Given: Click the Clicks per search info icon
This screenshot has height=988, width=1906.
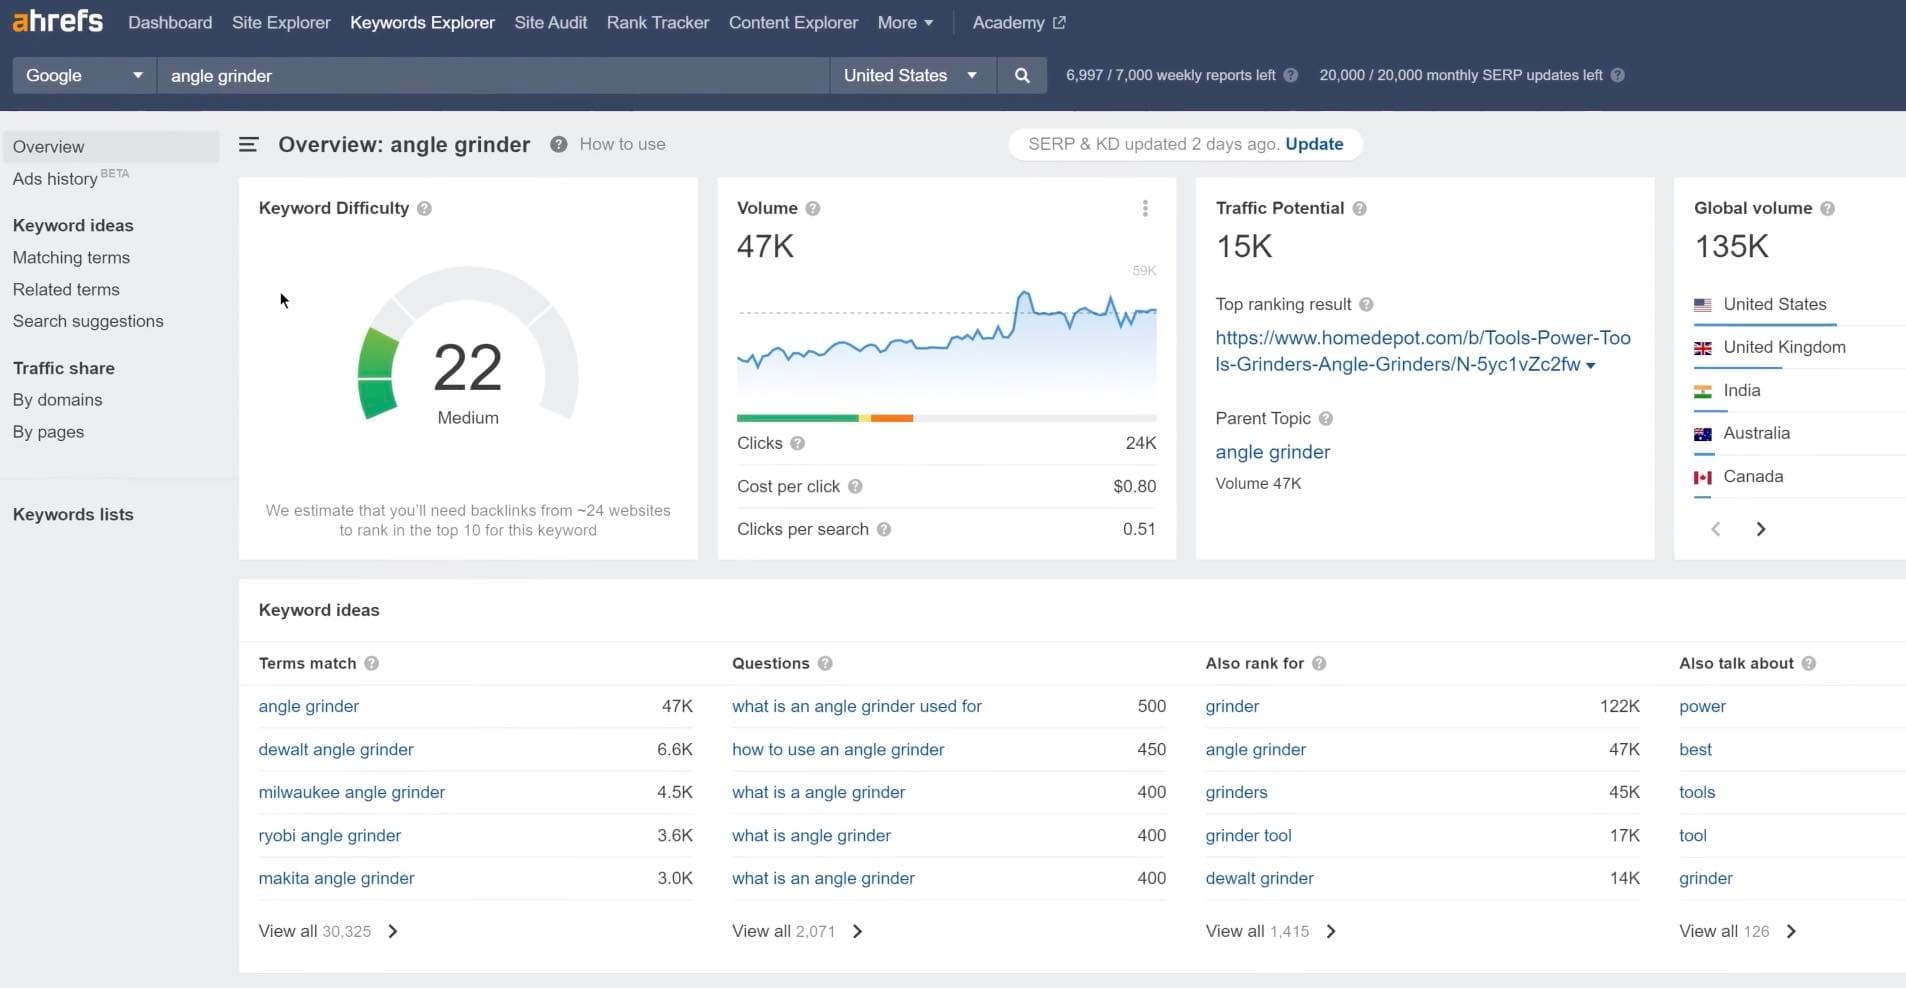Looking at the screenshot, I should pos(884,529).
